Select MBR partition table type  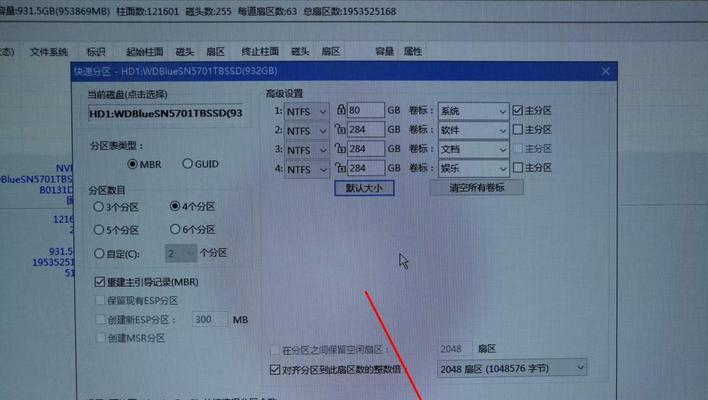[144, 164]
